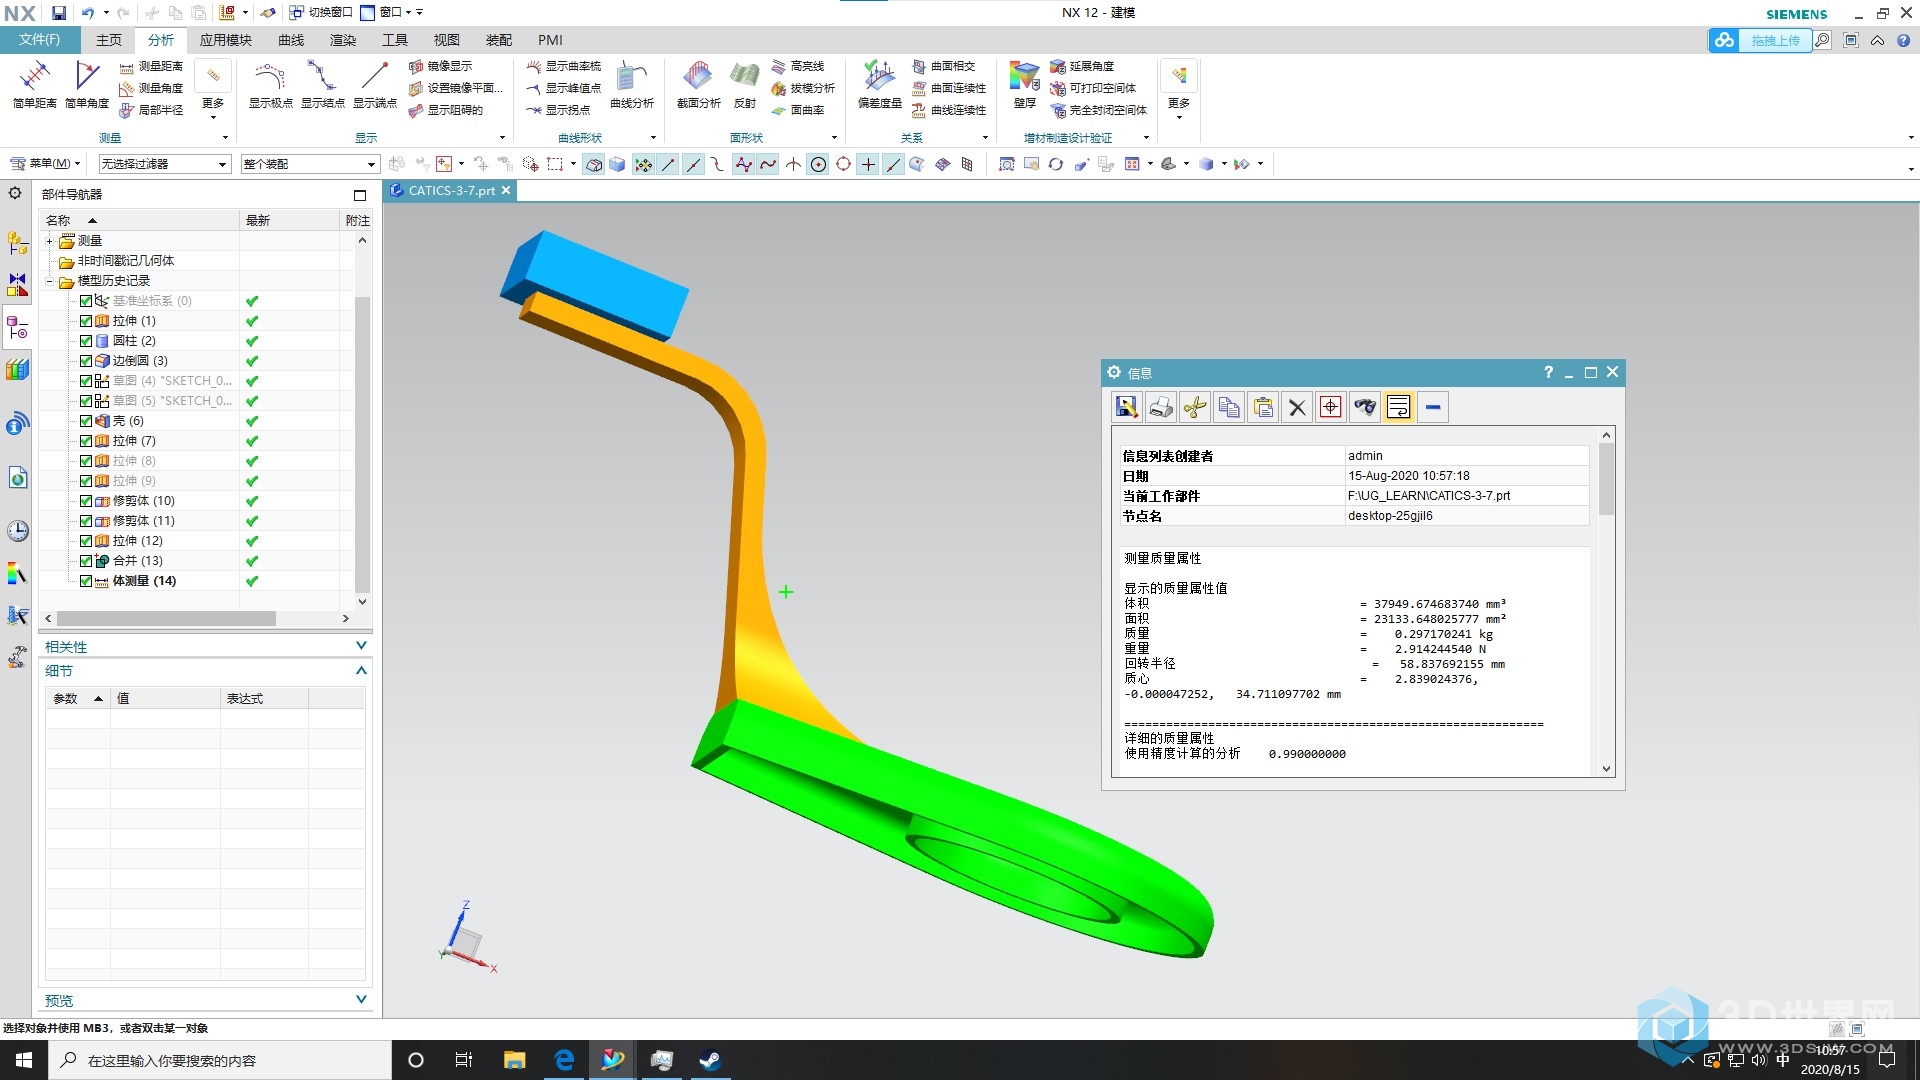This screenshot has height=1080, width=1920.
Task: Switch to the 应用模块 ribbon tab
Action: (x=226, y=40)
